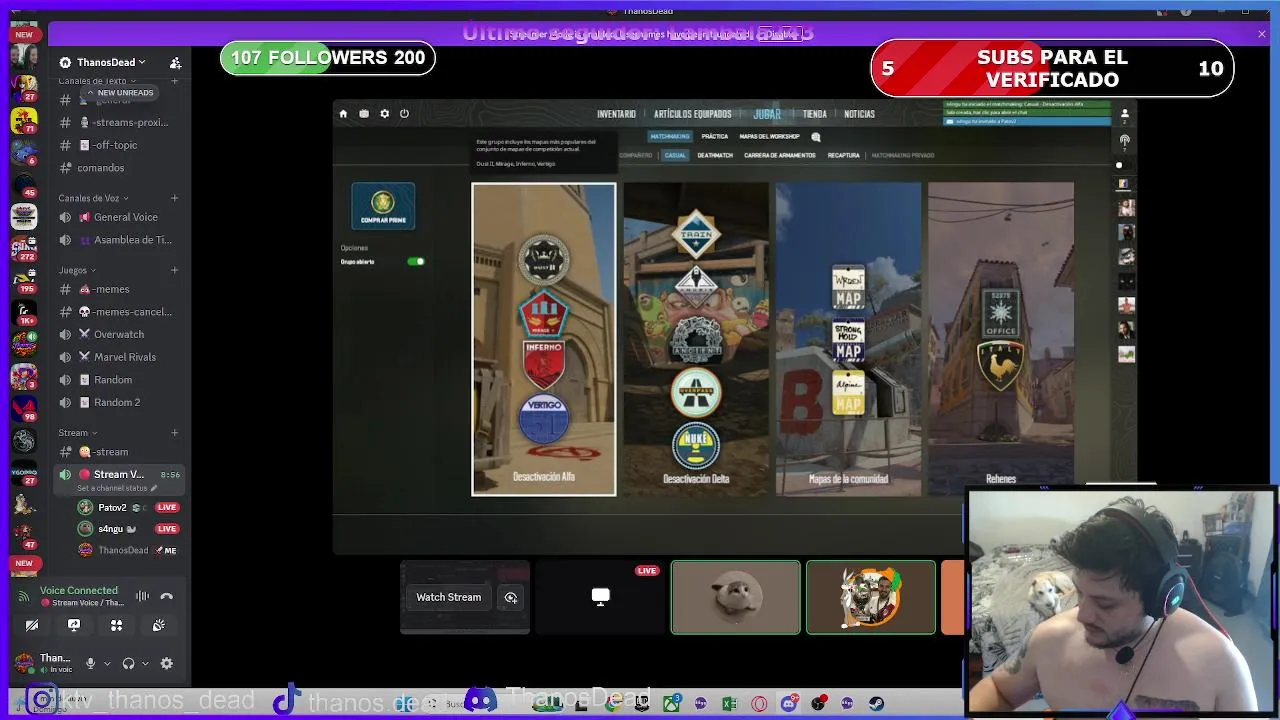Open Excel from the taskbar

tap(729, 704)
